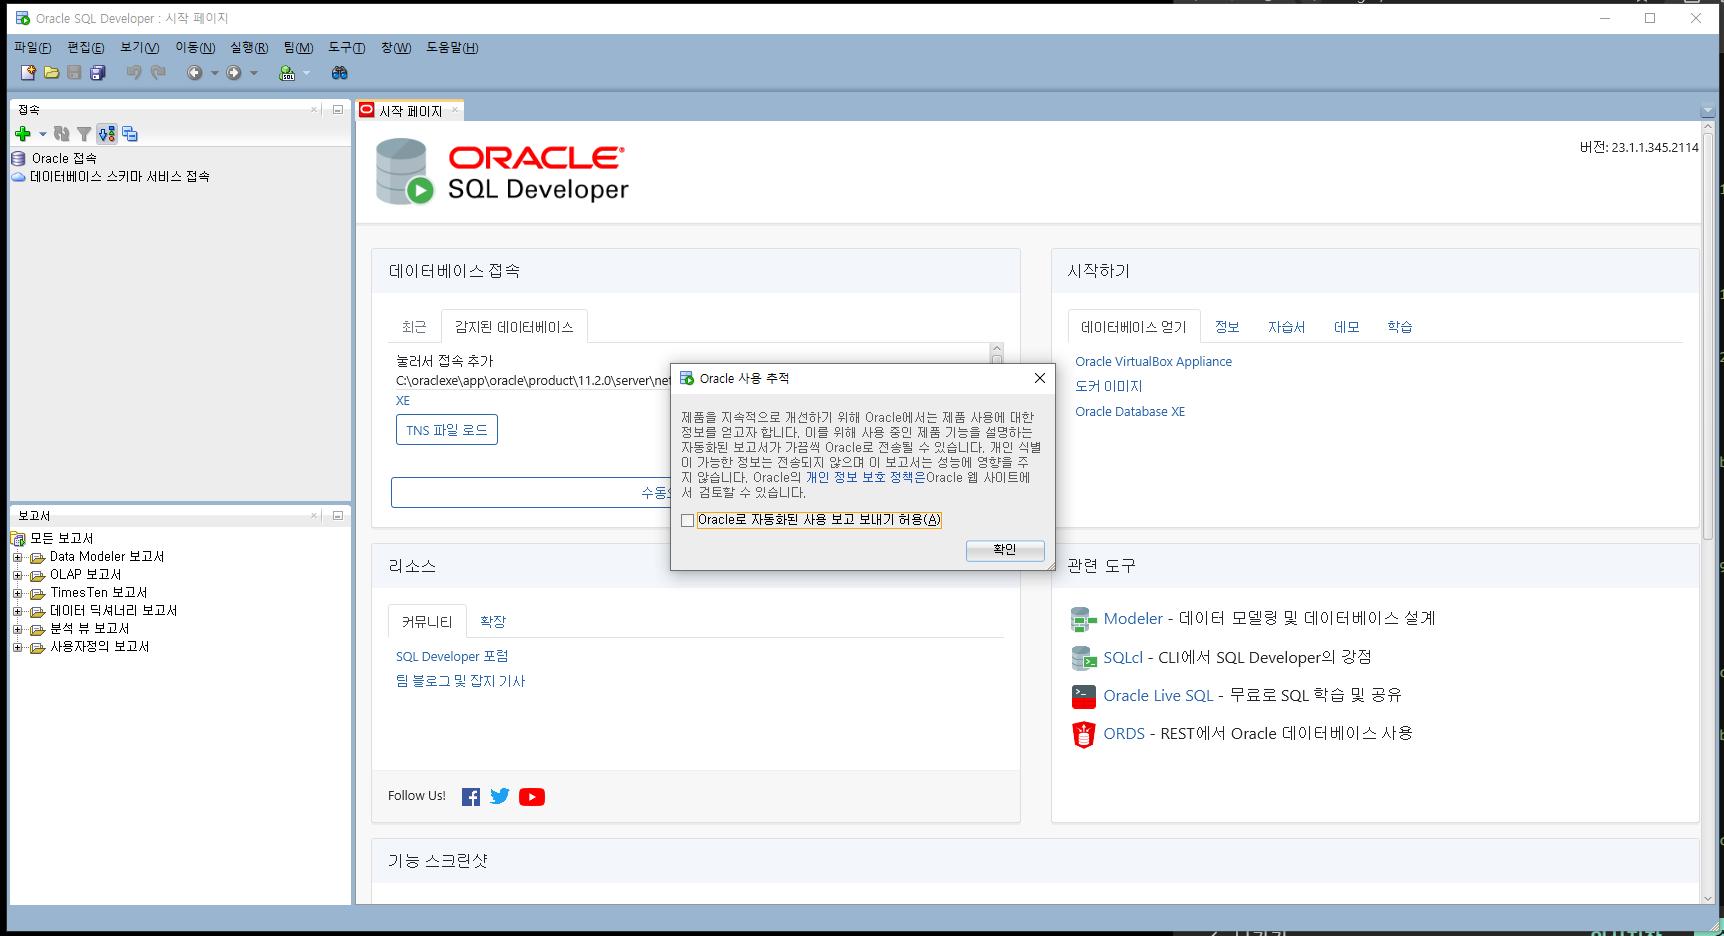This screenshot has width=1724, height=936.
Task: Create a new file with the New toolbar icon
Action: (28, 73)
